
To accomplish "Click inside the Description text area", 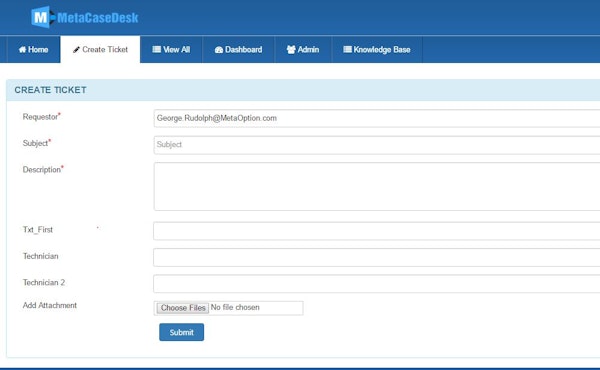I will coord(377,186).
